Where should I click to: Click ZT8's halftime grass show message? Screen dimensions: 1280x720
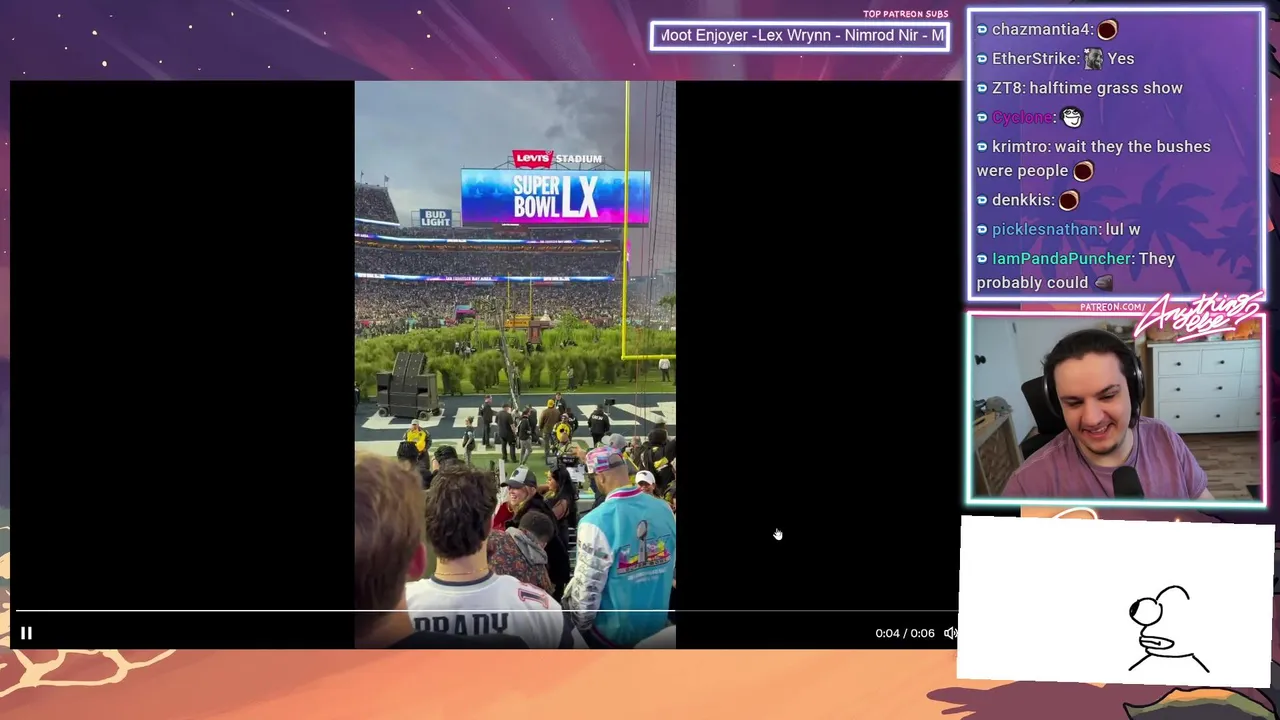[1079, 88]
